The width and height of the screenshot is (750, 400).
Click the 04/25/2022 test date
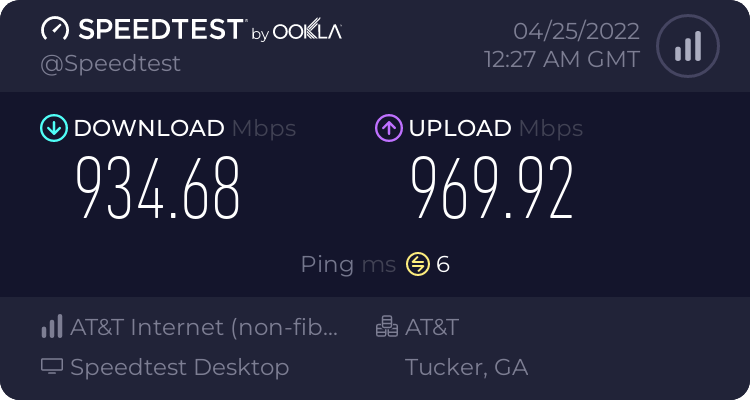pos(576,30)
